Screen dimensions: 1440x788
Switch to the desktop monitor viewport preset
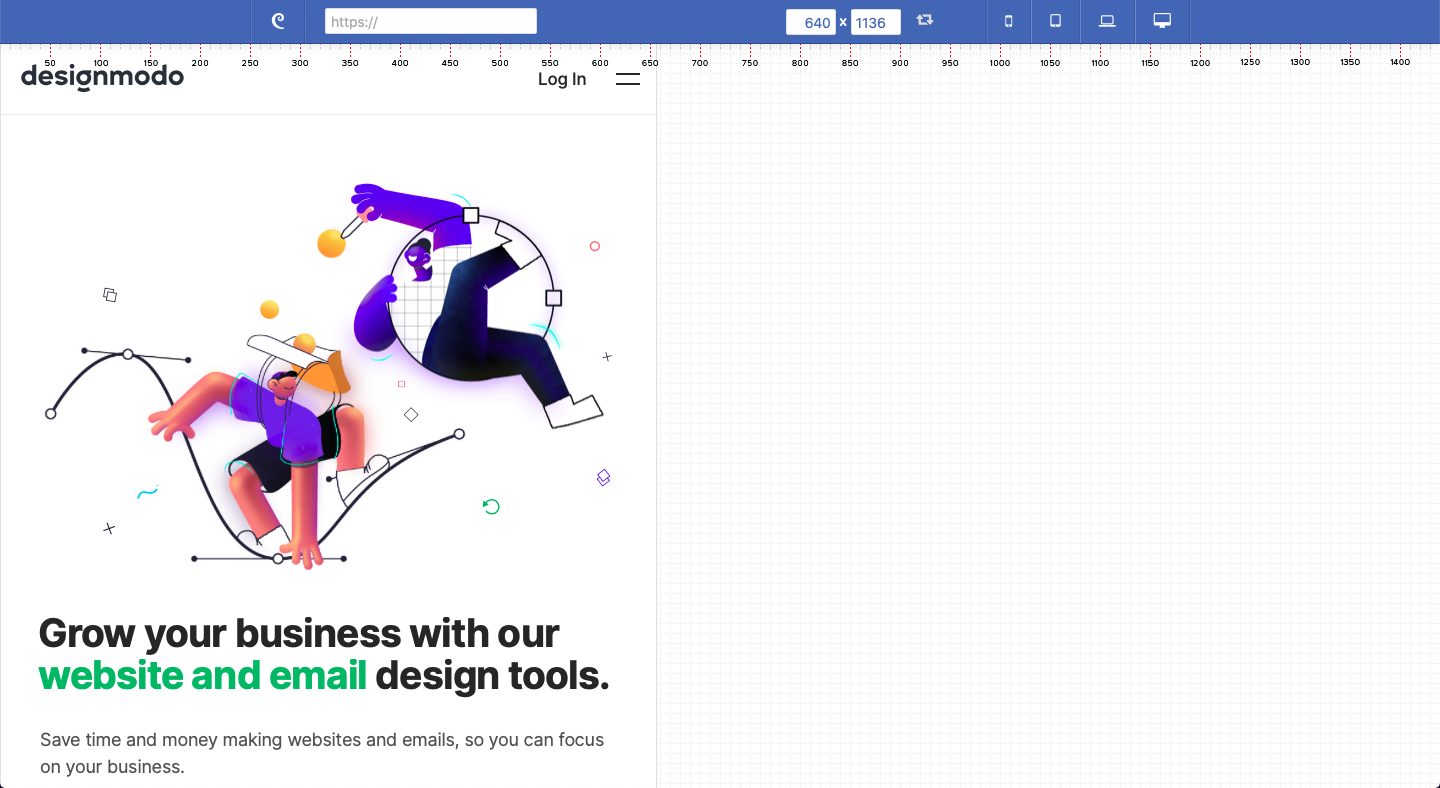pos(1162,21)
